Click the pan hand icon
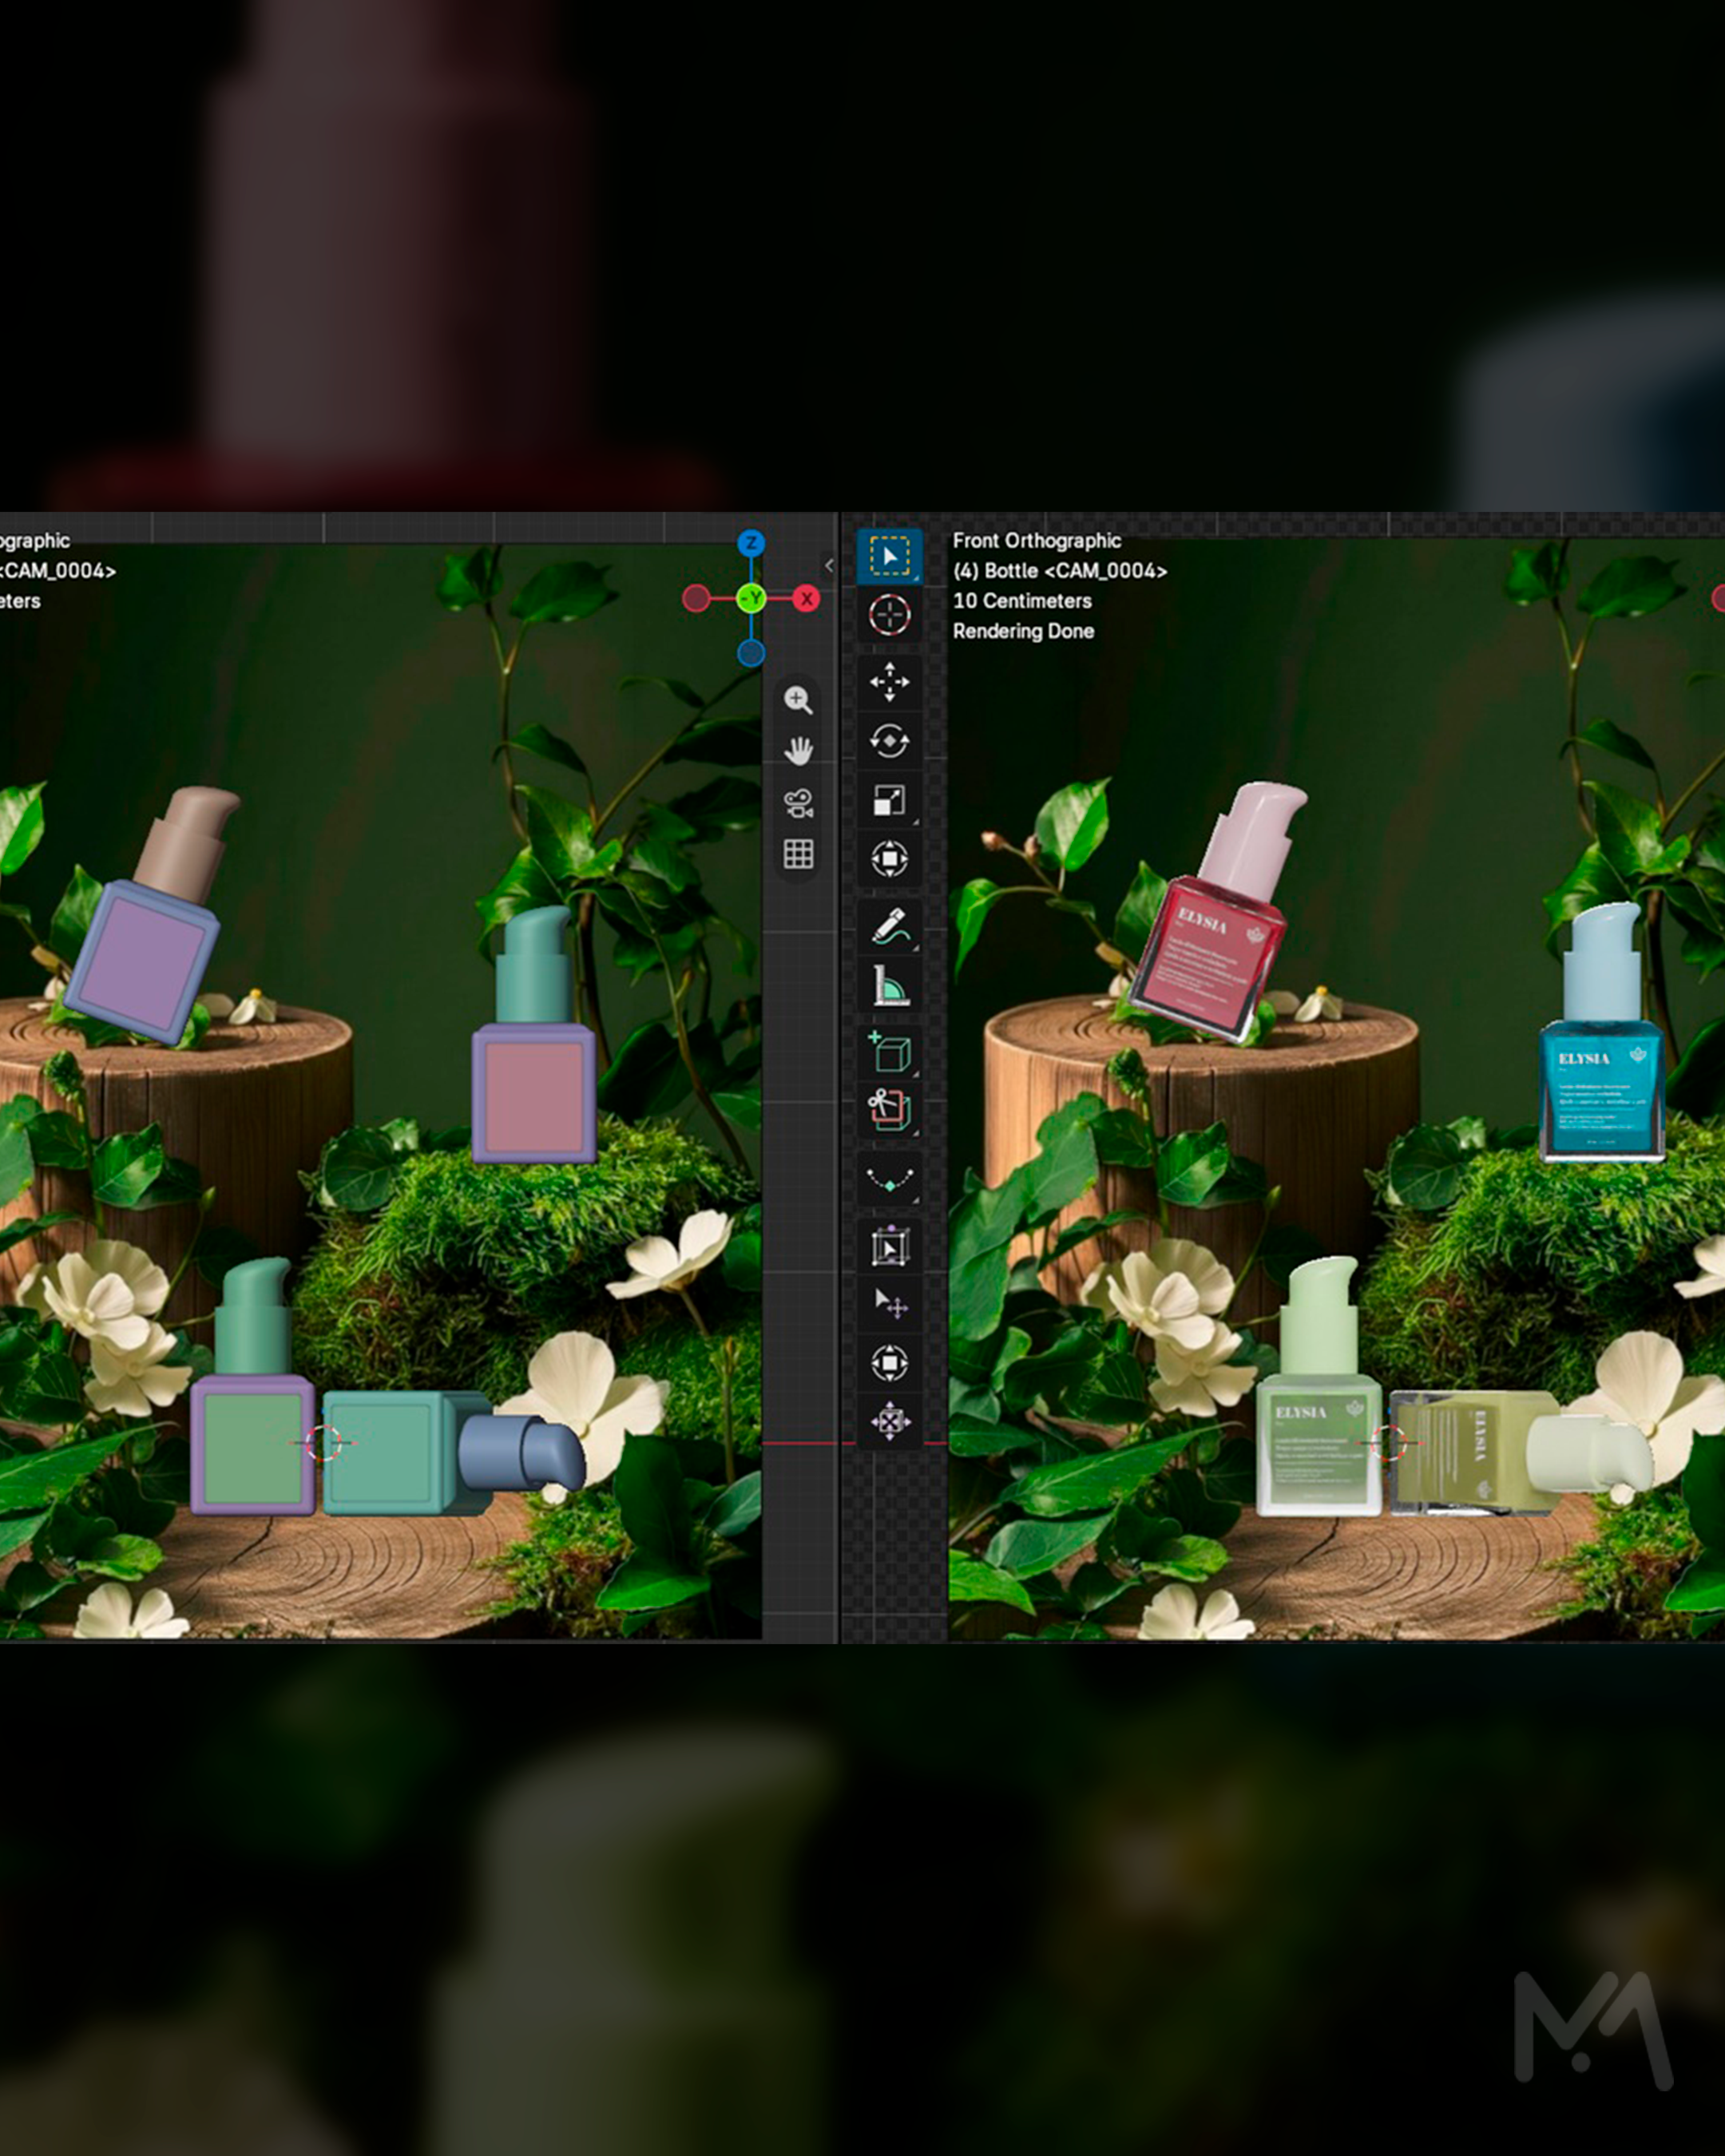 point(798,751)
